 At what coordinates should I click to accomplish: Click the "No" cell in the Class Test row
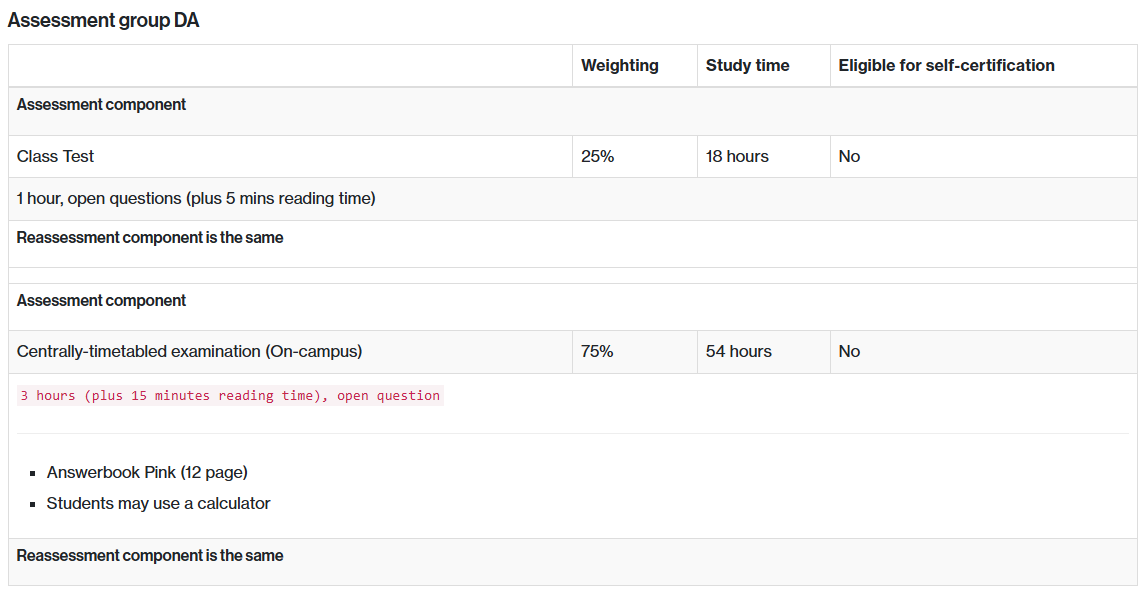(x=849, y=157)
